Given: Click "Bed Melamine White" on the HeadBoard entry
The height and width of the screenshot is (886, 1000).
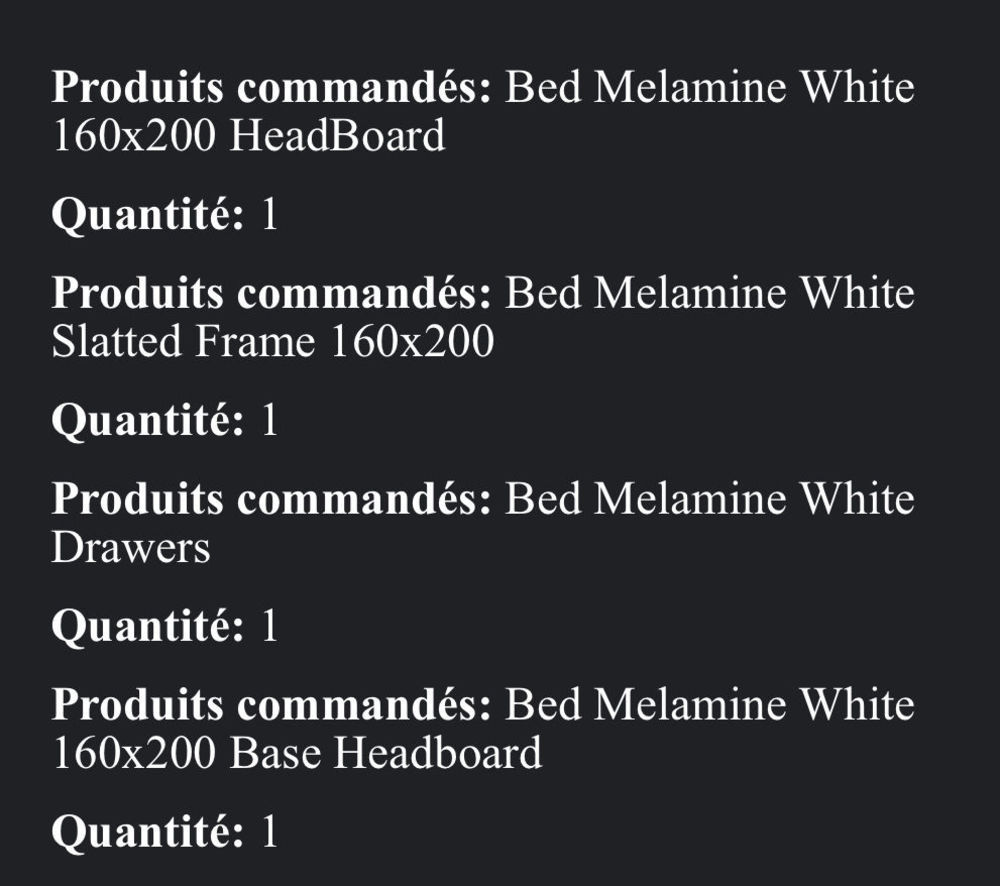Looking at the screenshot, I should point(710,87).
